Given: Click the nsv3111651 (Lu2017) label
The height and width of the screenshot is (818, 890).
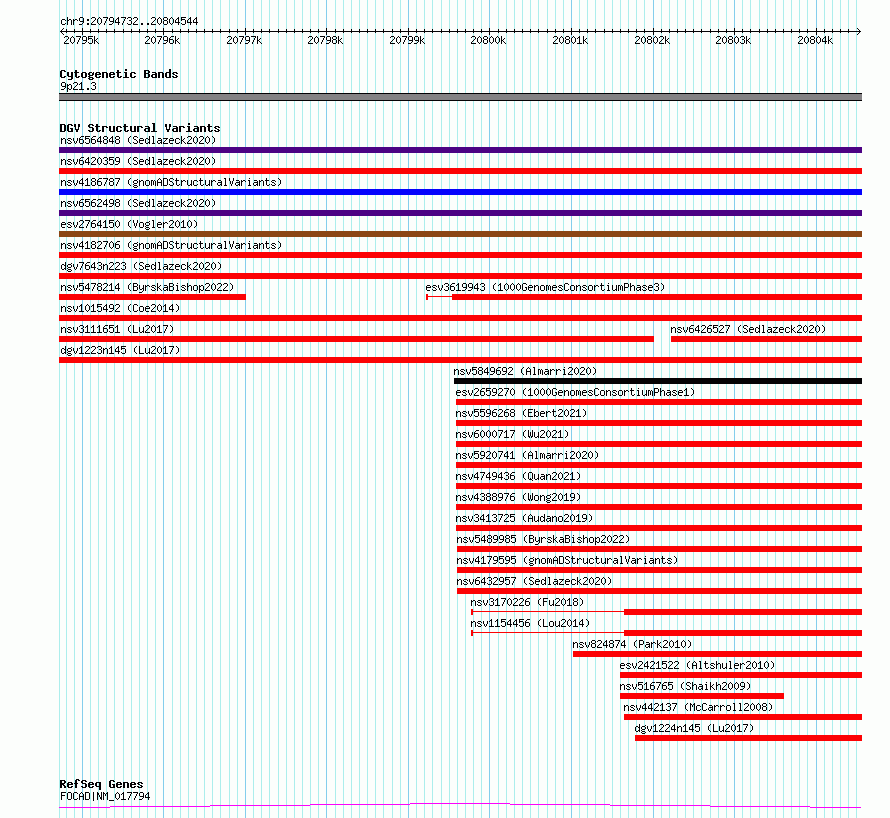Looking at the screenshot, I should [117, 329].
